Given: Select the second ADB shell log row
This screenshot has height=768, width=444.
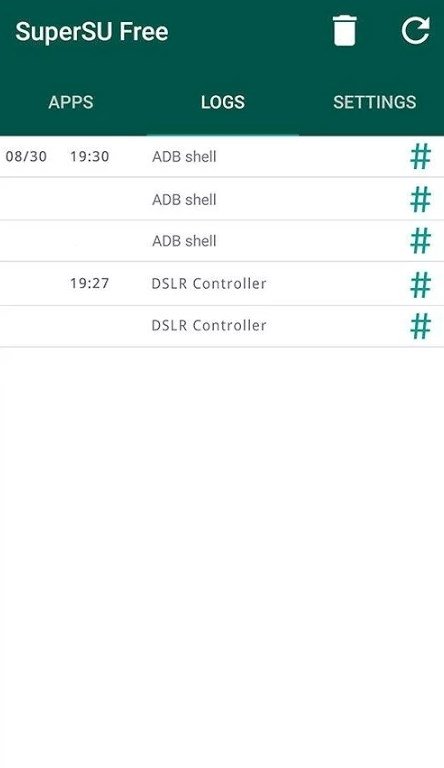Looking at the screenshot, I should pos(222,199).
